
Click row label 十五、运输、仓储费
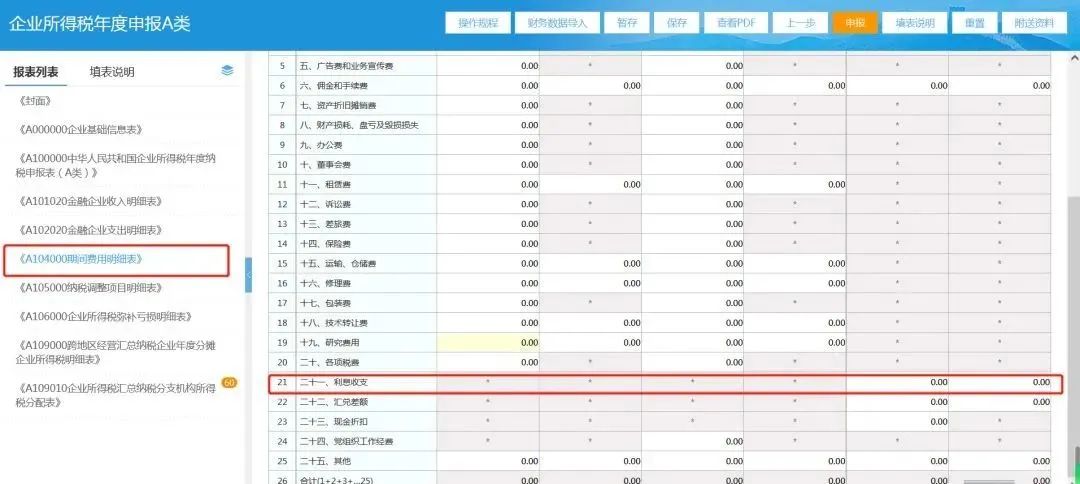pos(338,264)
